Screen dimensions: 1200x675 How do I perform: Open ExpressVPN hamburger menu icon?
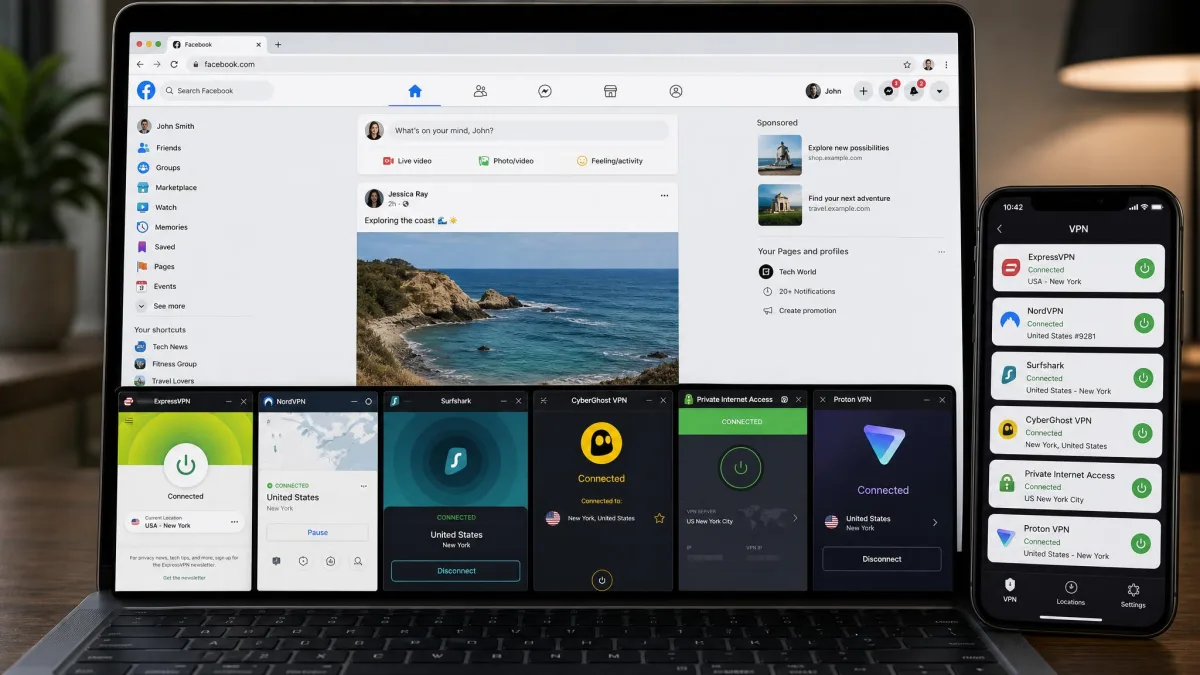(128, 421)
